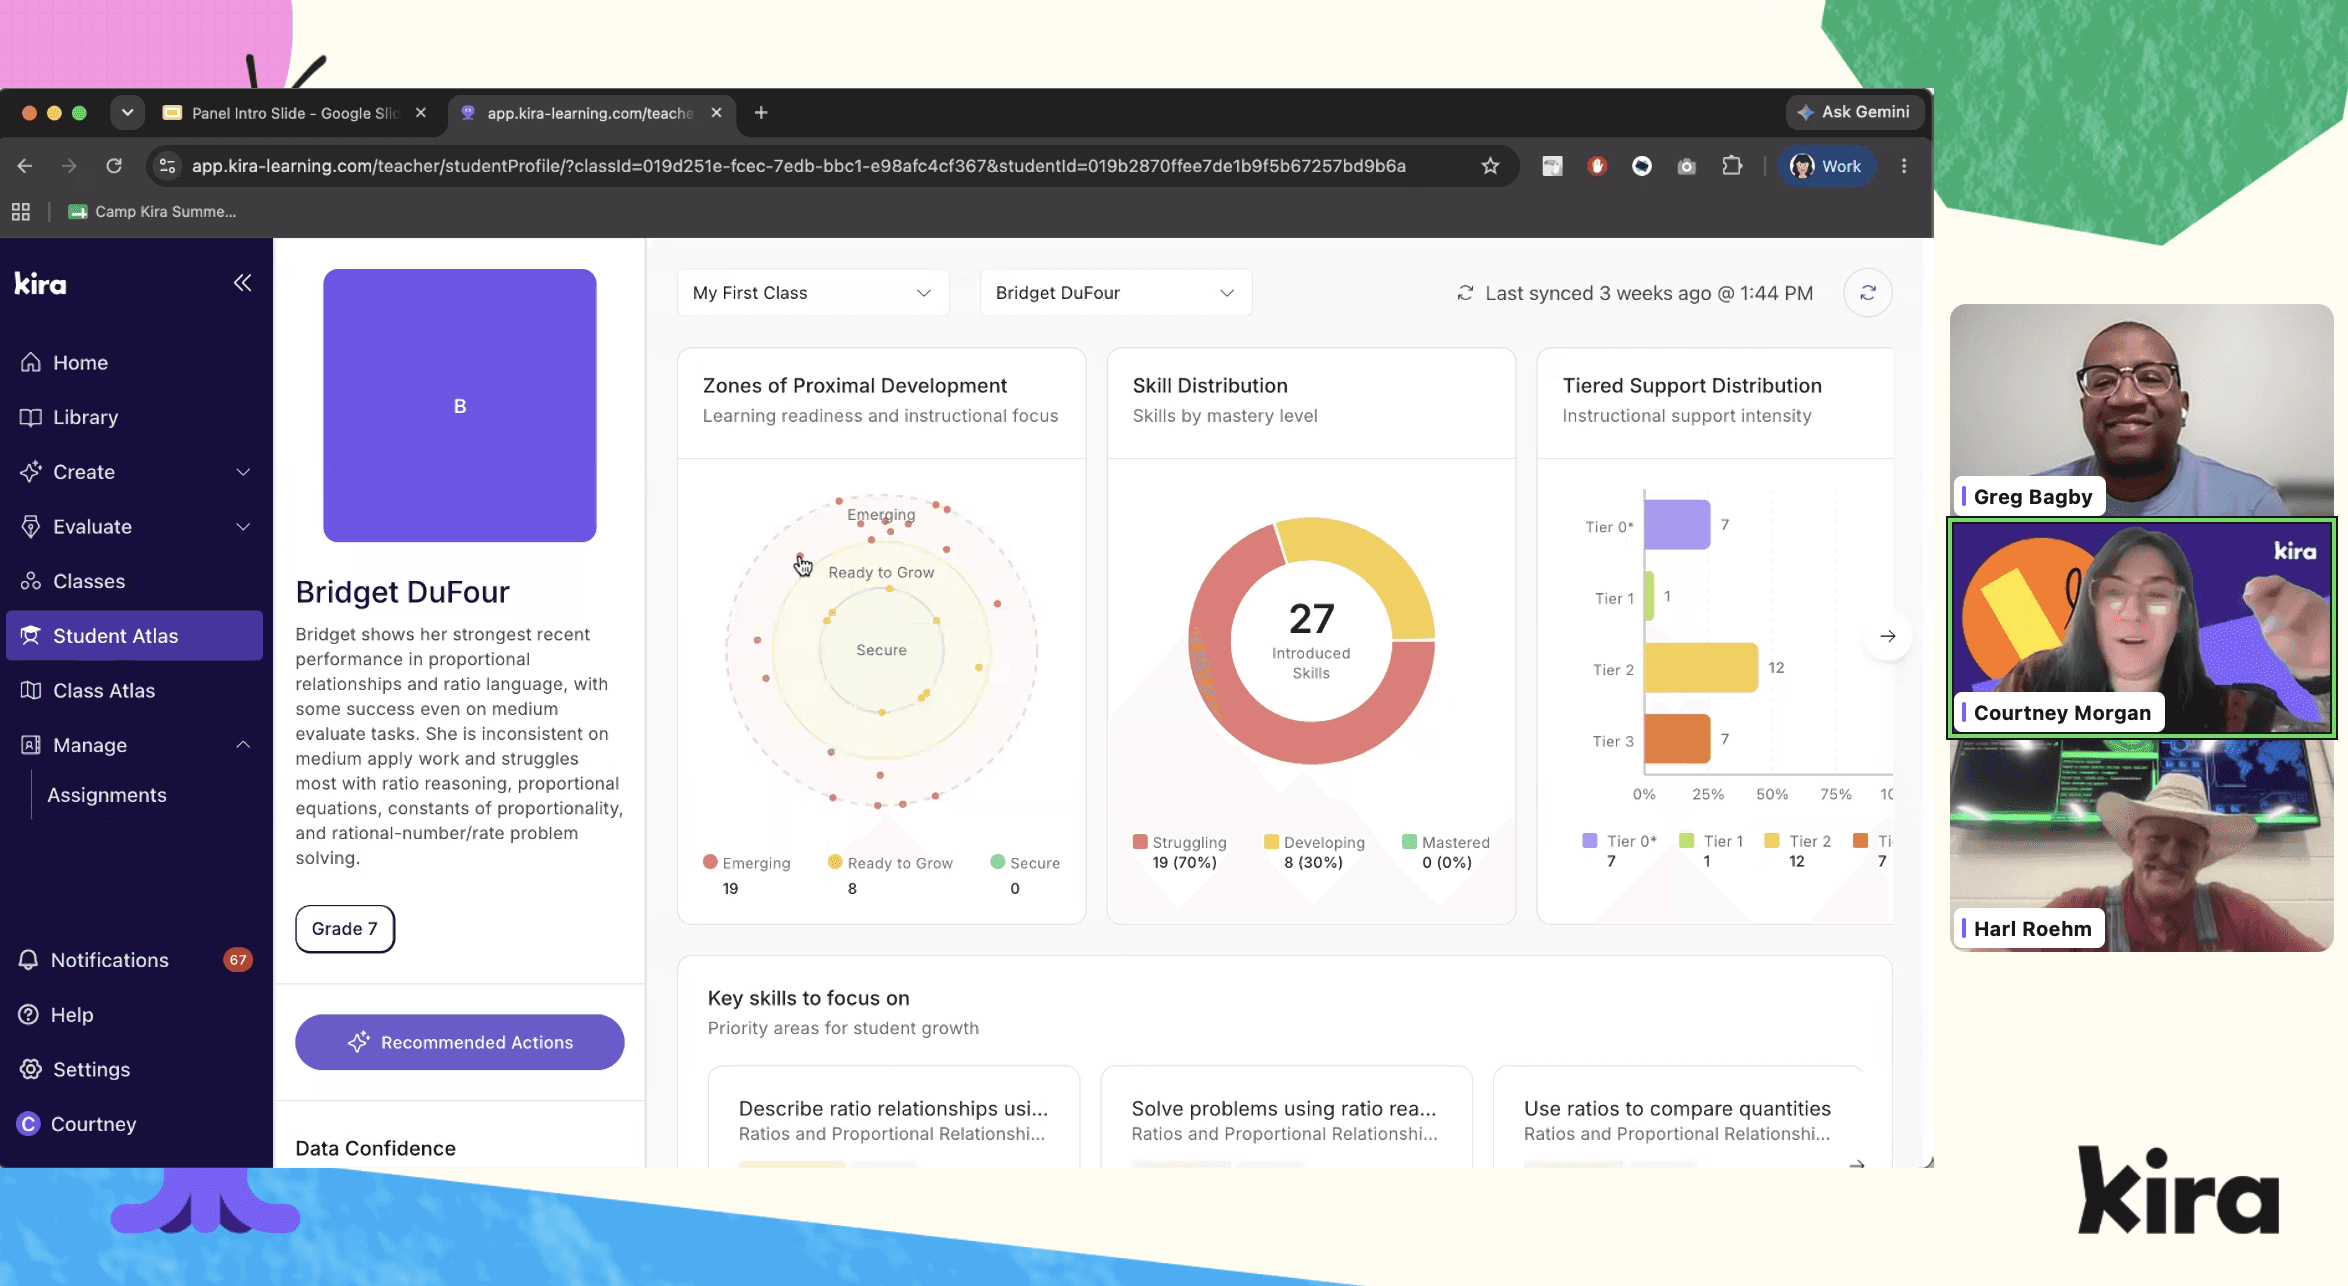The height and width of the screenshot is (1286, 2348).
Task: Bookmark page with star icon
Action: pyautogui.click(x=1490, y=166)
